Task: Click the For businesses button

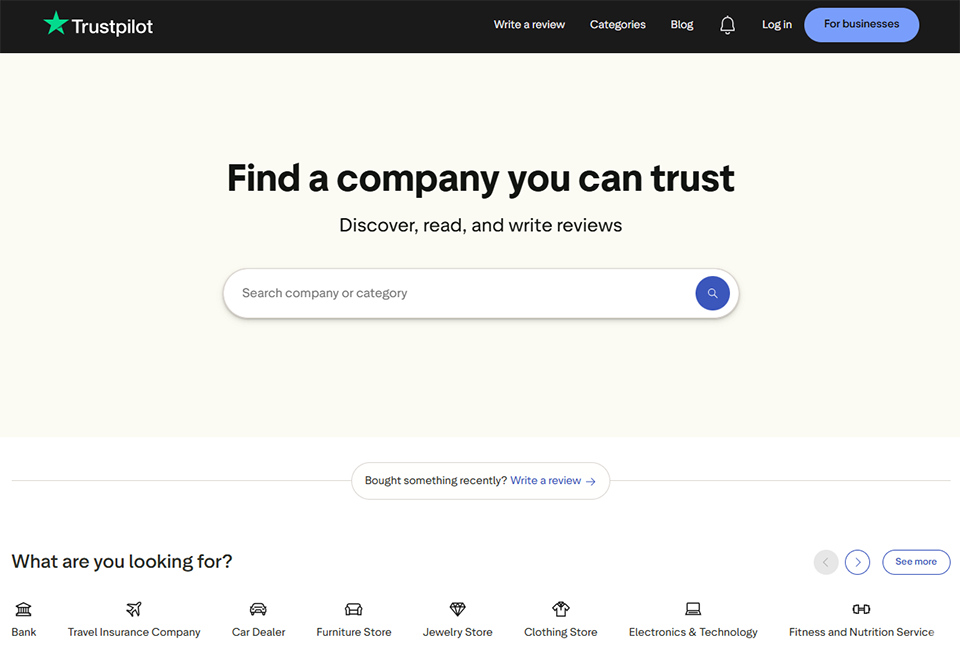Action: tap(861, 25)
